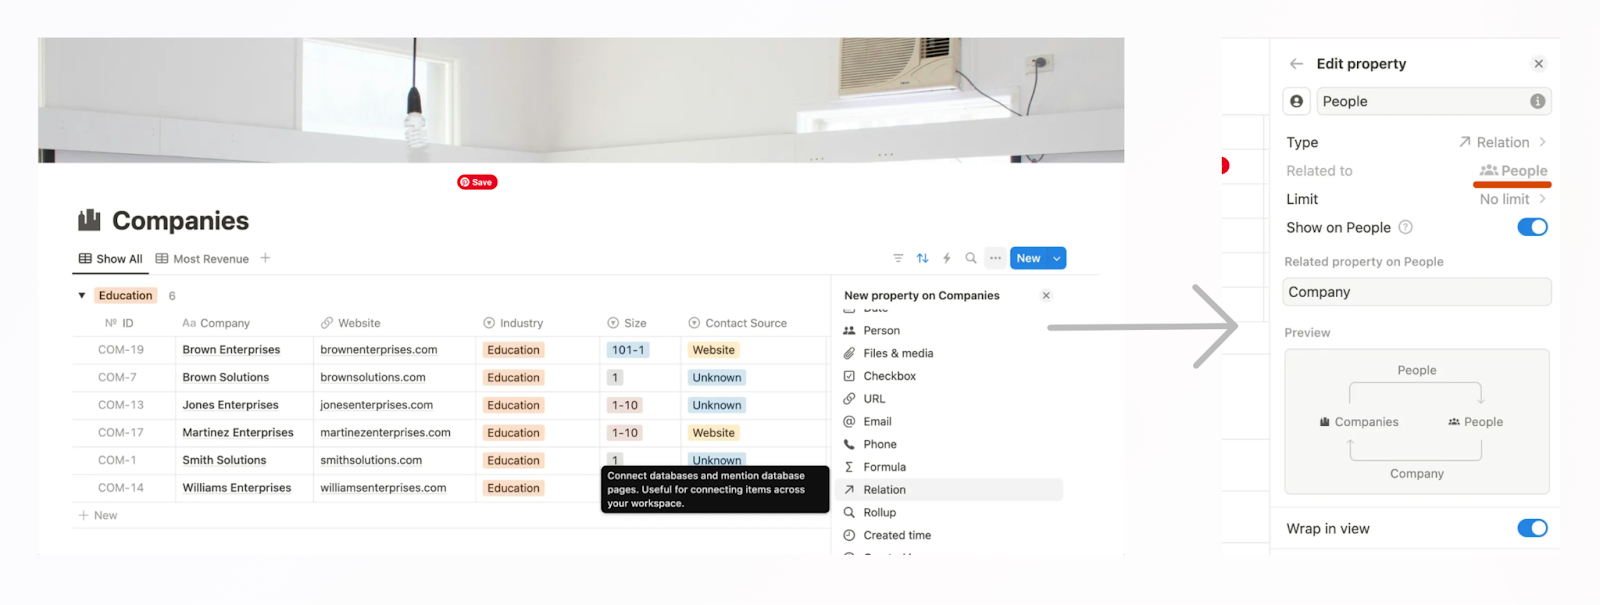Open the Jones Enterprises row
This screenshot has width=1600, height=605.
pos(231,405)
